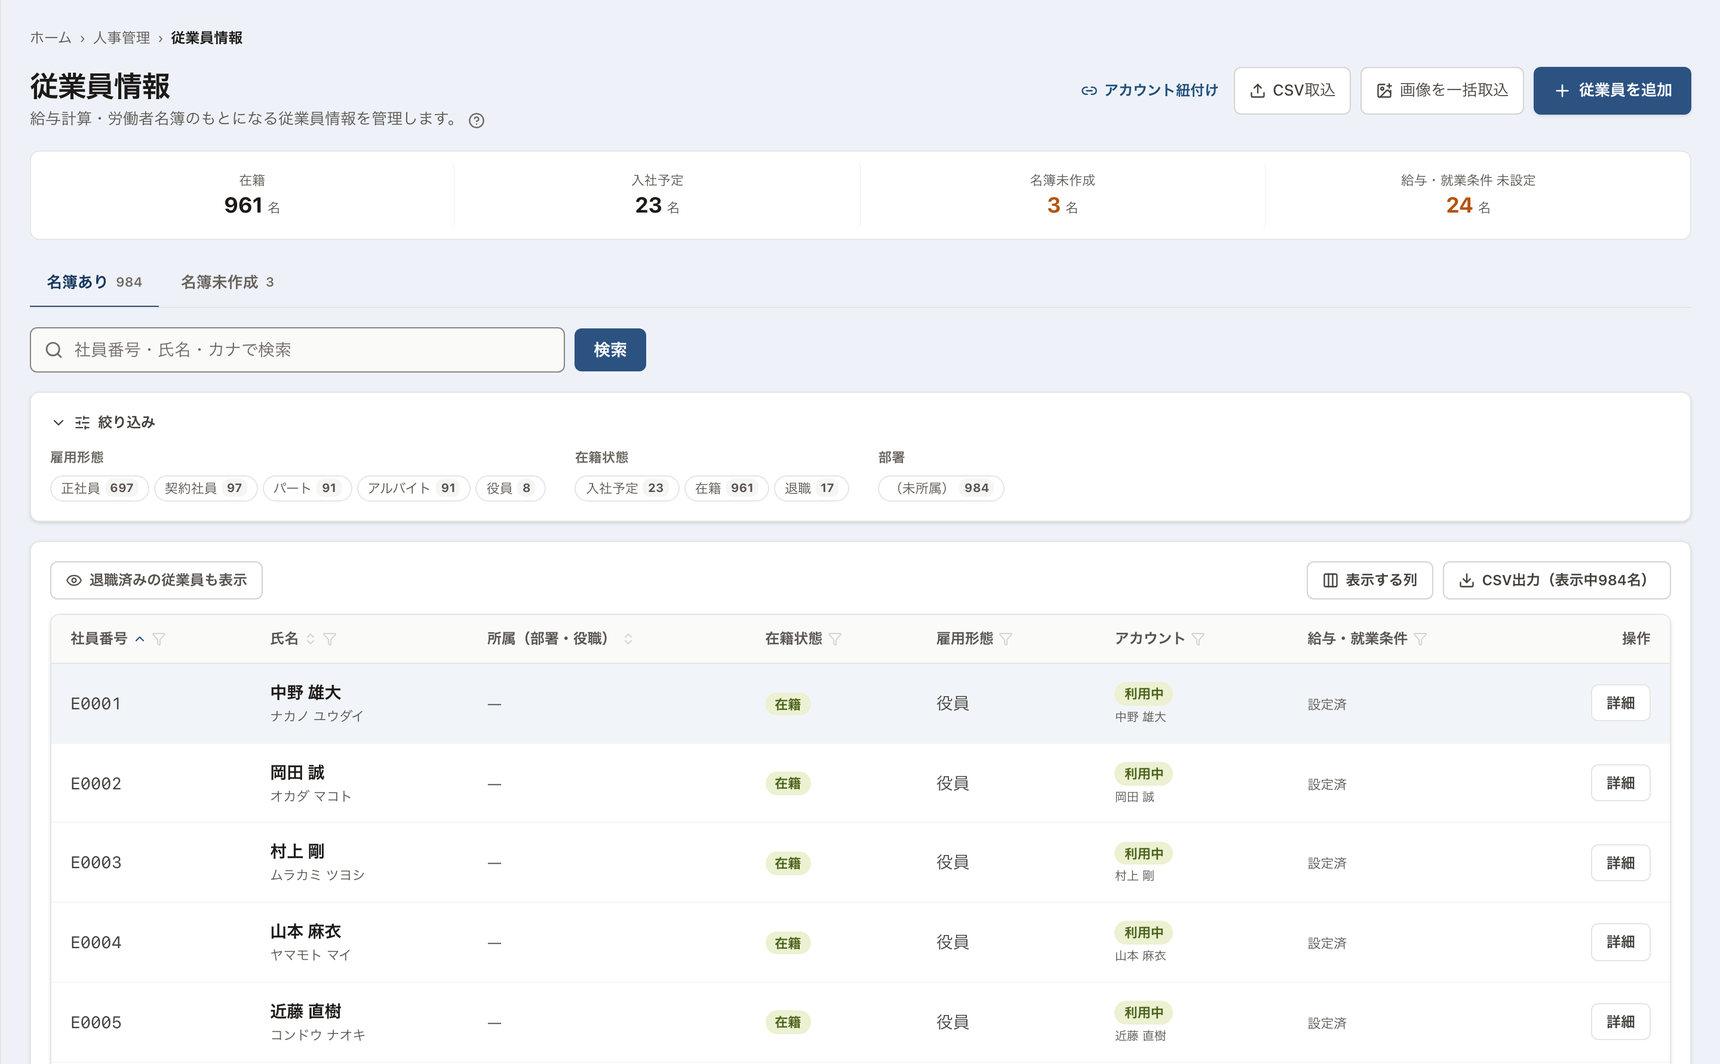Click filter icon on 氏名 column

(330, 639)
